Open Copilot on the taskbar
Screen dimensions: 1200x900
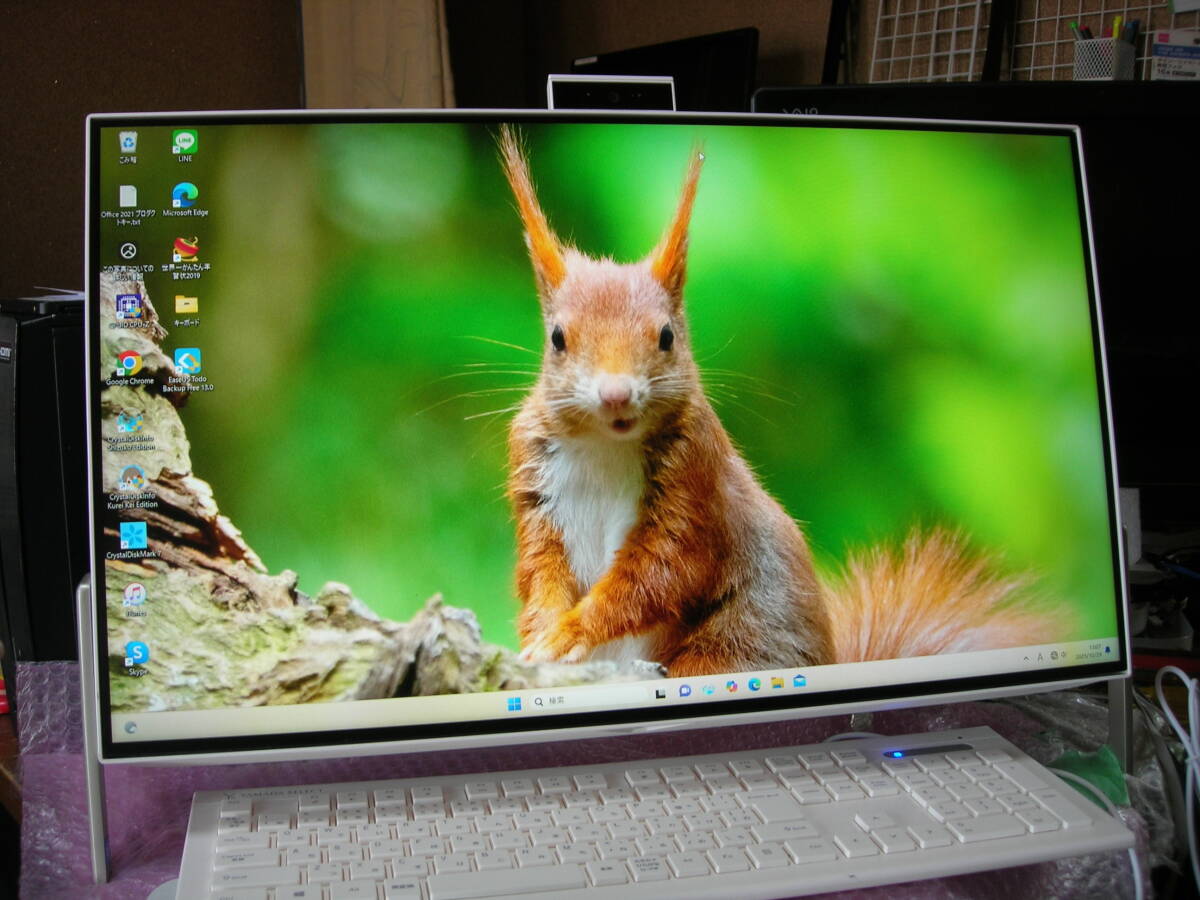(x=731, y=686)
